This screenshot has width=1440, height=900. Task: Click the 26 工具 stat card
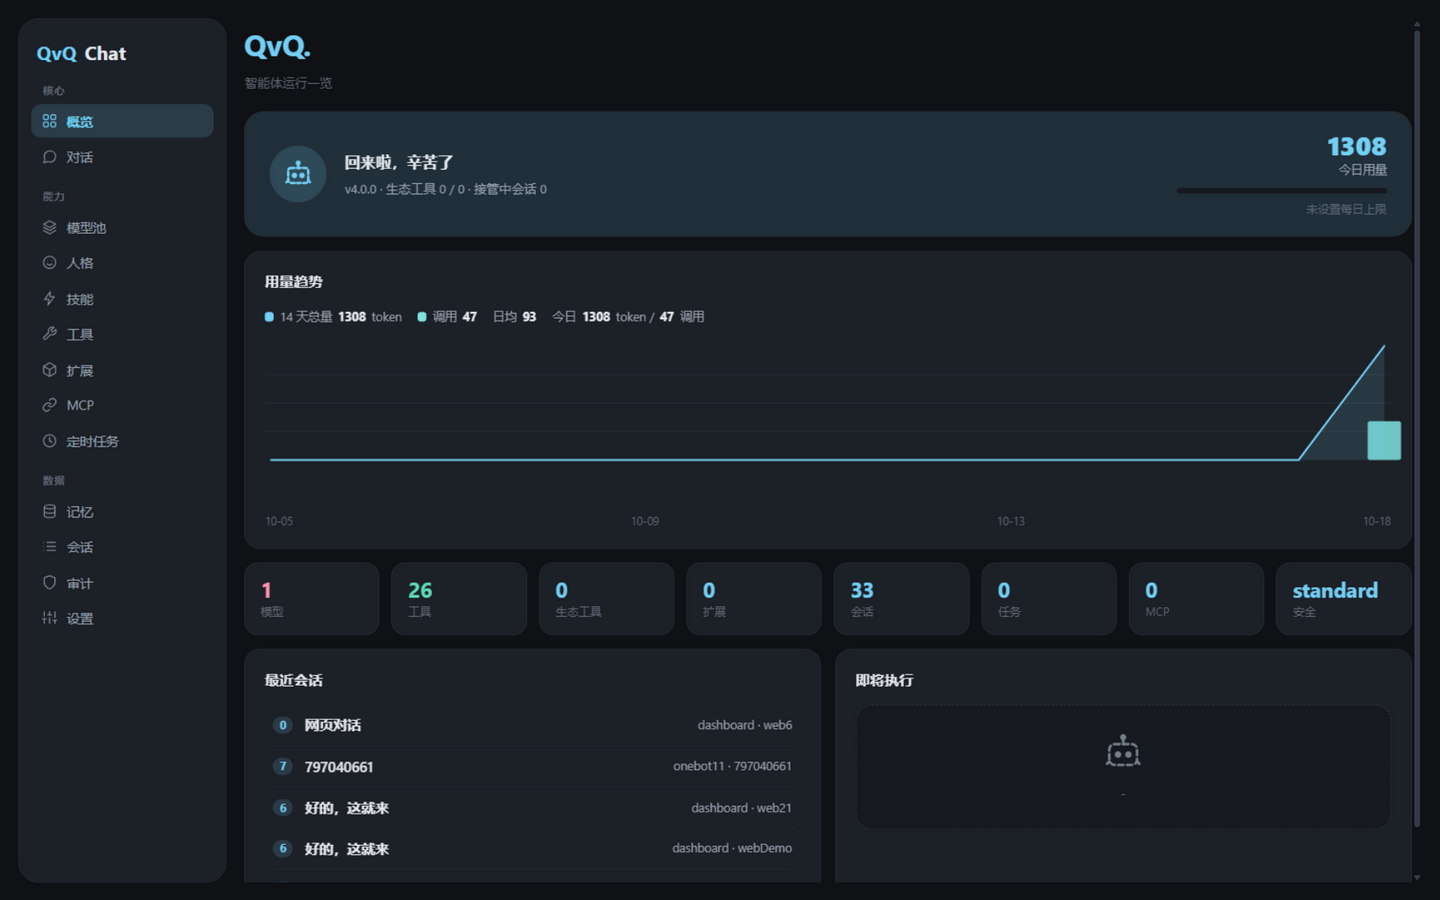pyautogui.click(x=459, y=599)
